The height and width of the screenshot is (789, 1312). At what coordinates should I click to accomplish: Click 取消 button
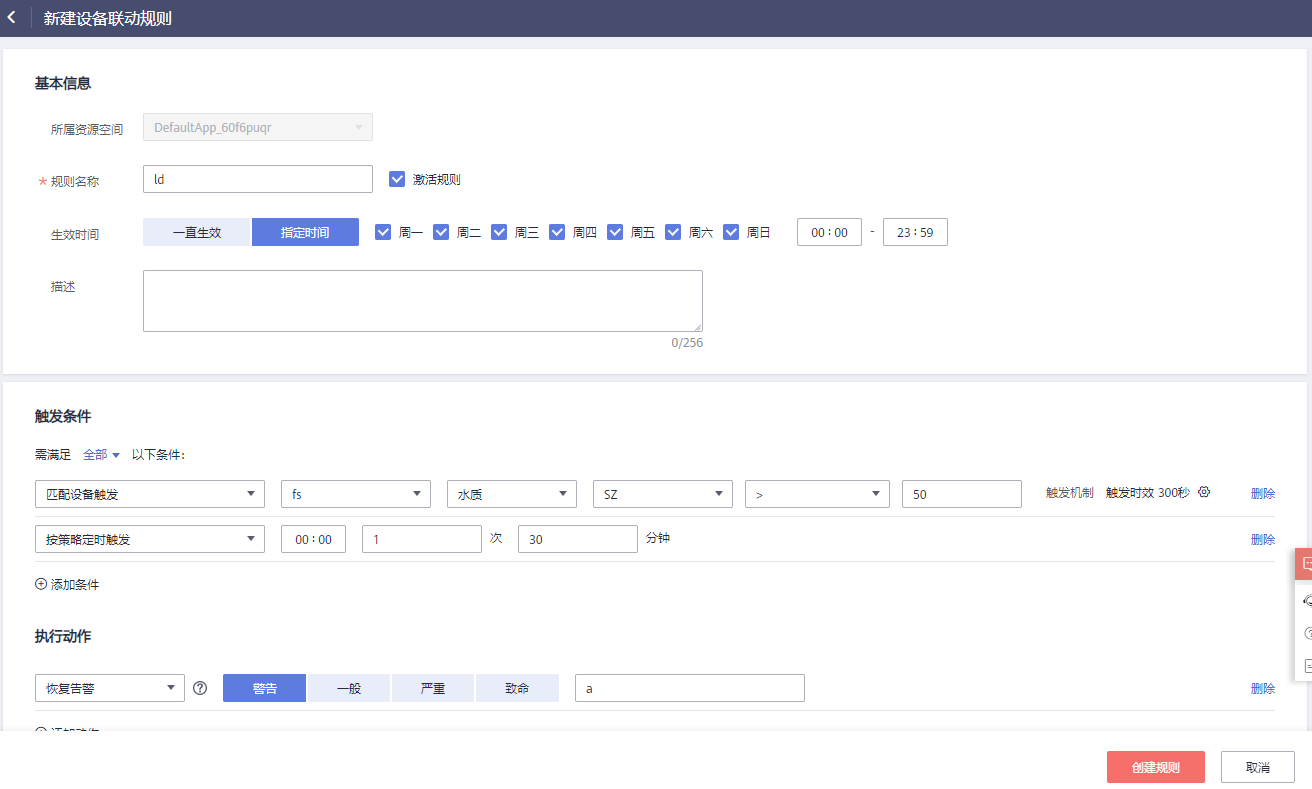[x=1257, y=767]
